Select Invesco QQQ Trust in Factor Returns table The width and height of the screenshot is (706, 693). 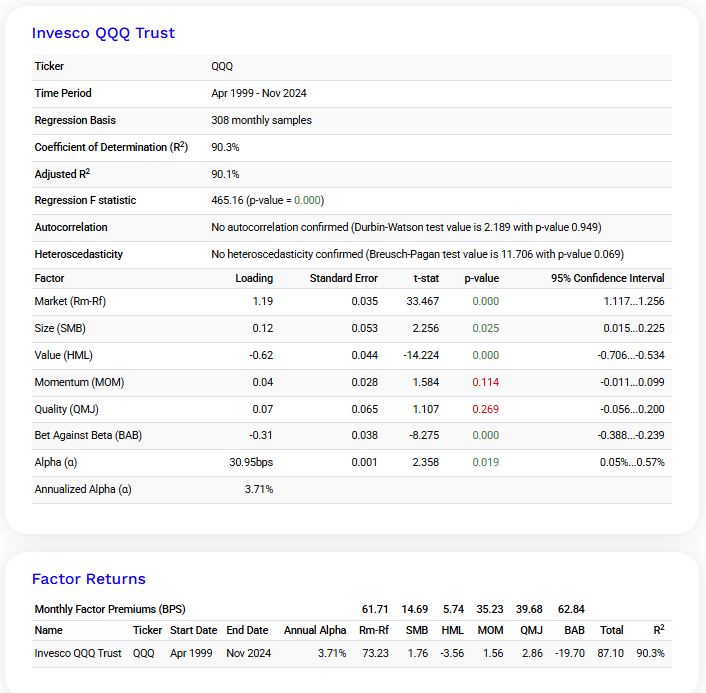point(78,653)
